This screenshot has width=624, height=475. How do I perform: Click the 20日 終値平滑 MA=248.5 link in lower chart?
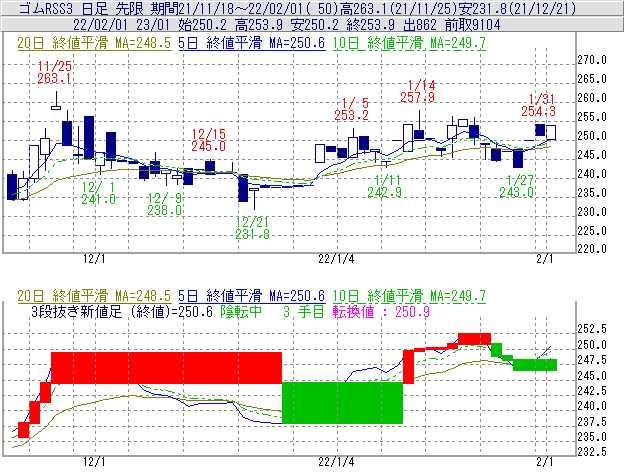point(94,296)
